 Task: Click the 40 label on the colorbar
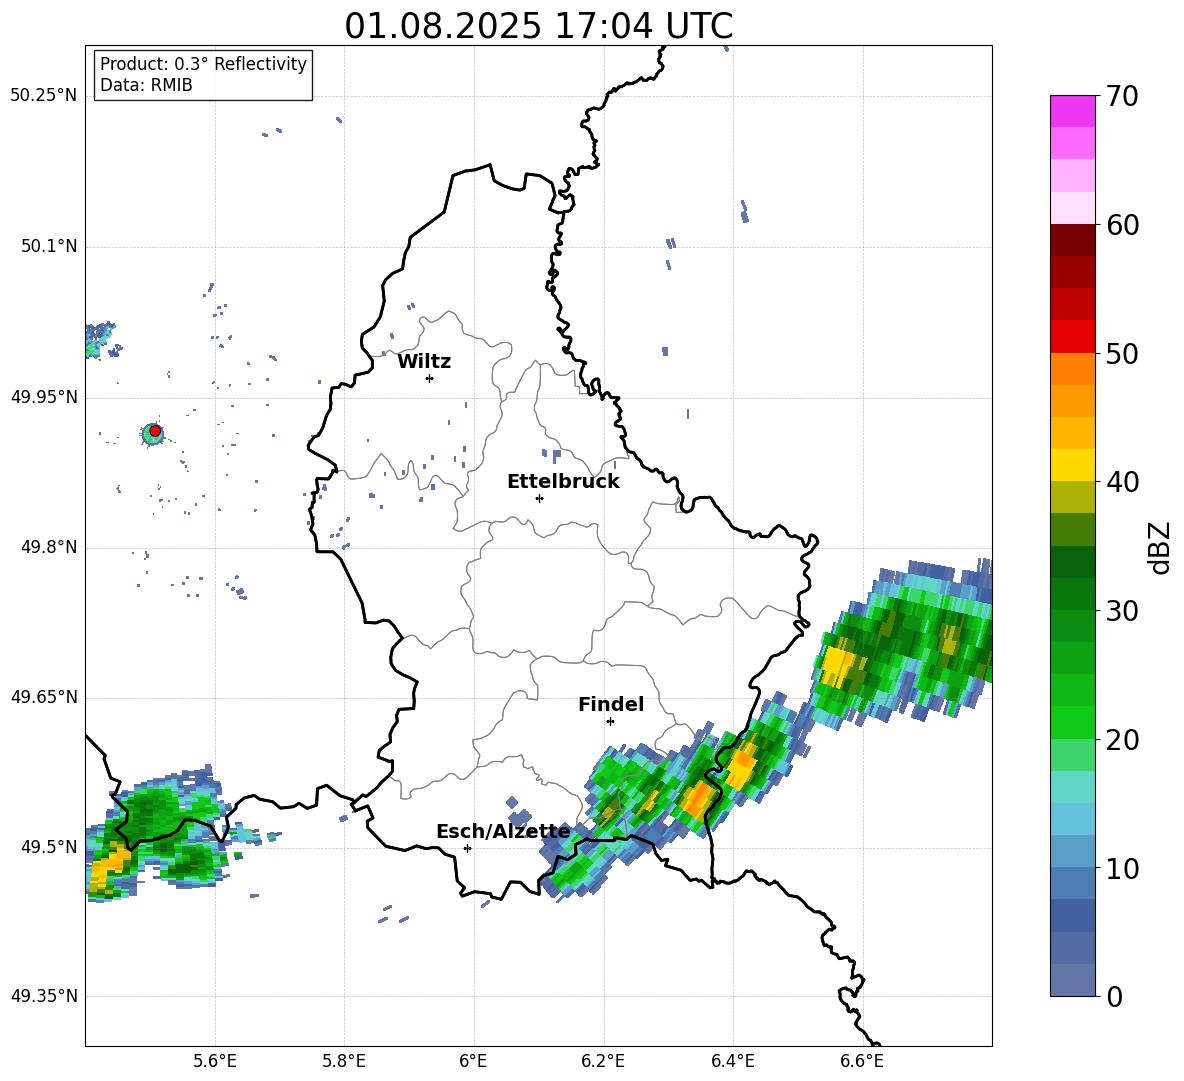pyautogui.click(x=1122, y=482)
